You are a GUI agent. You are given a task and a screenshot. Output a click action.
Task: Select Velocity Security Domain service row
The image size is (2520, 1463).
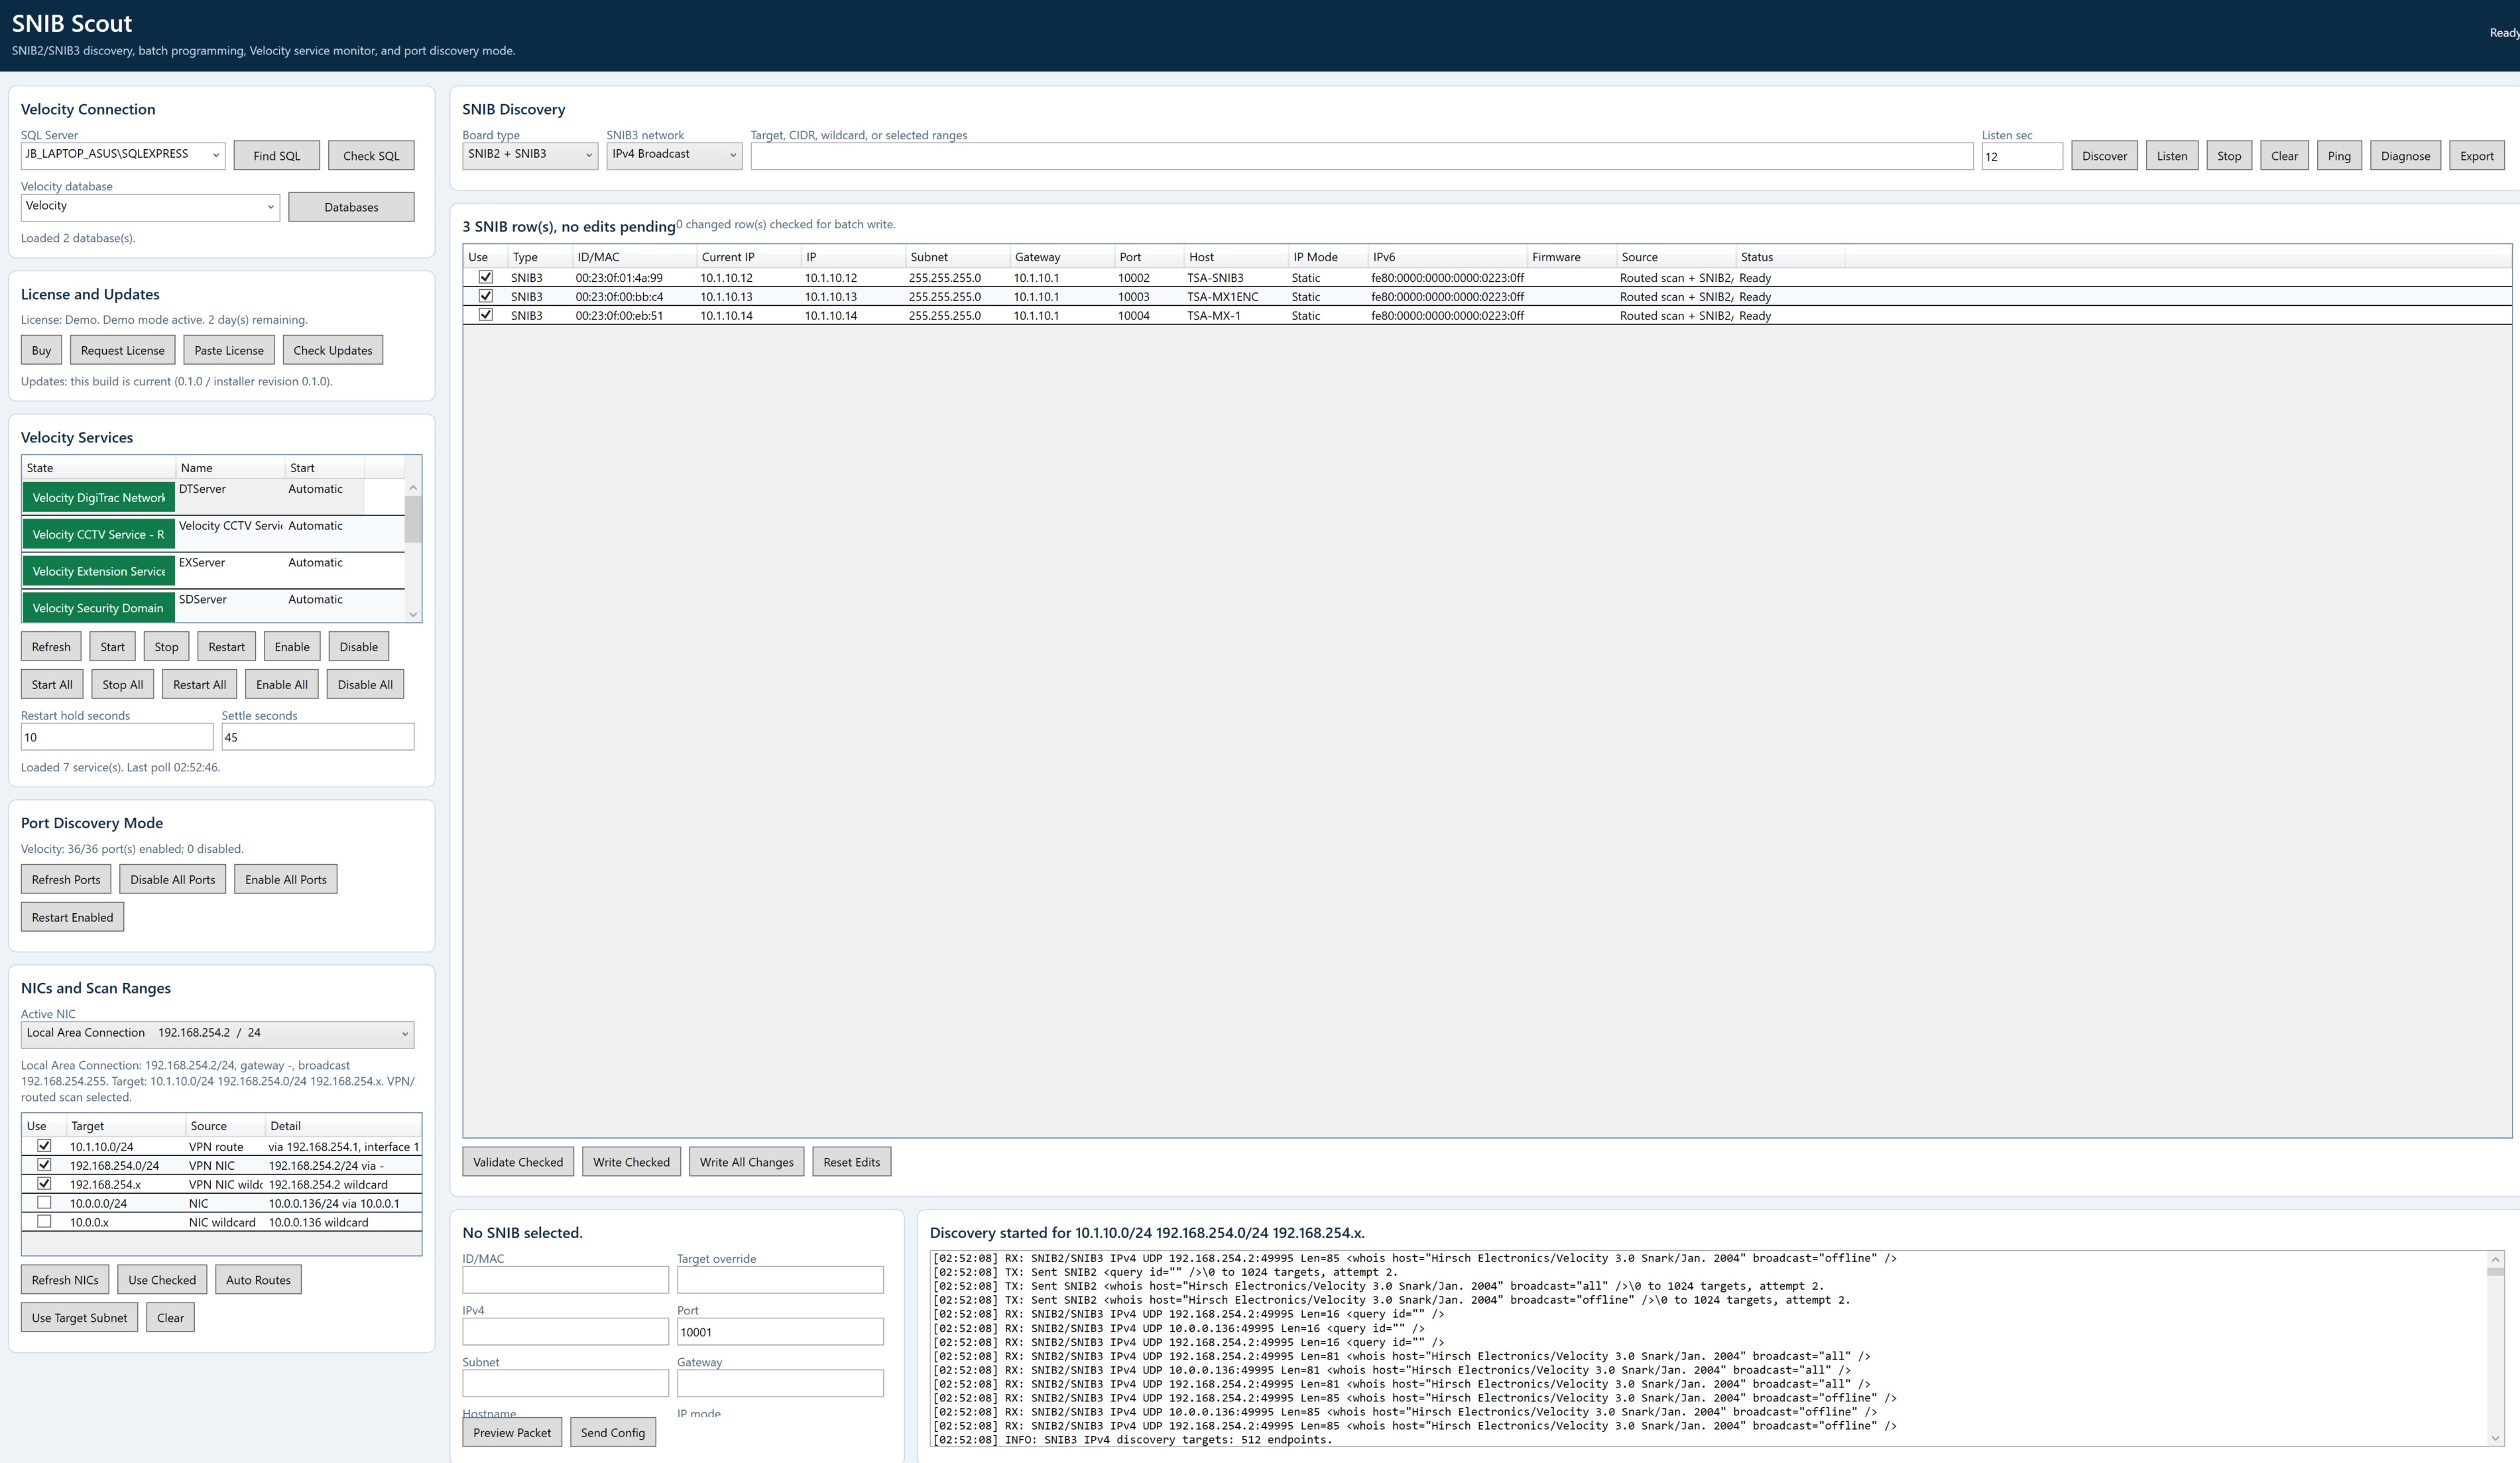[213, 607]
